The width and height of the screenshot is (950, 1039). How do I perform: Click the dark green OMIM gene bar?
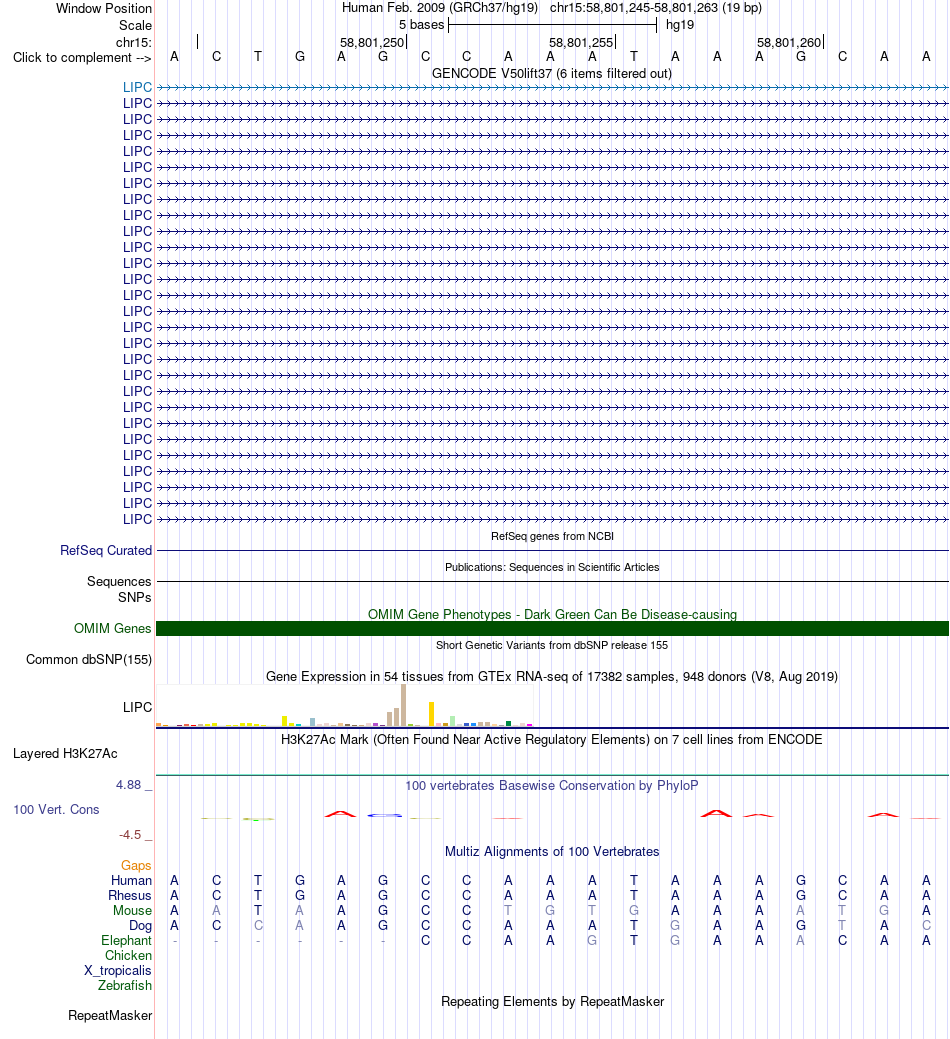[x=553, y=628]
